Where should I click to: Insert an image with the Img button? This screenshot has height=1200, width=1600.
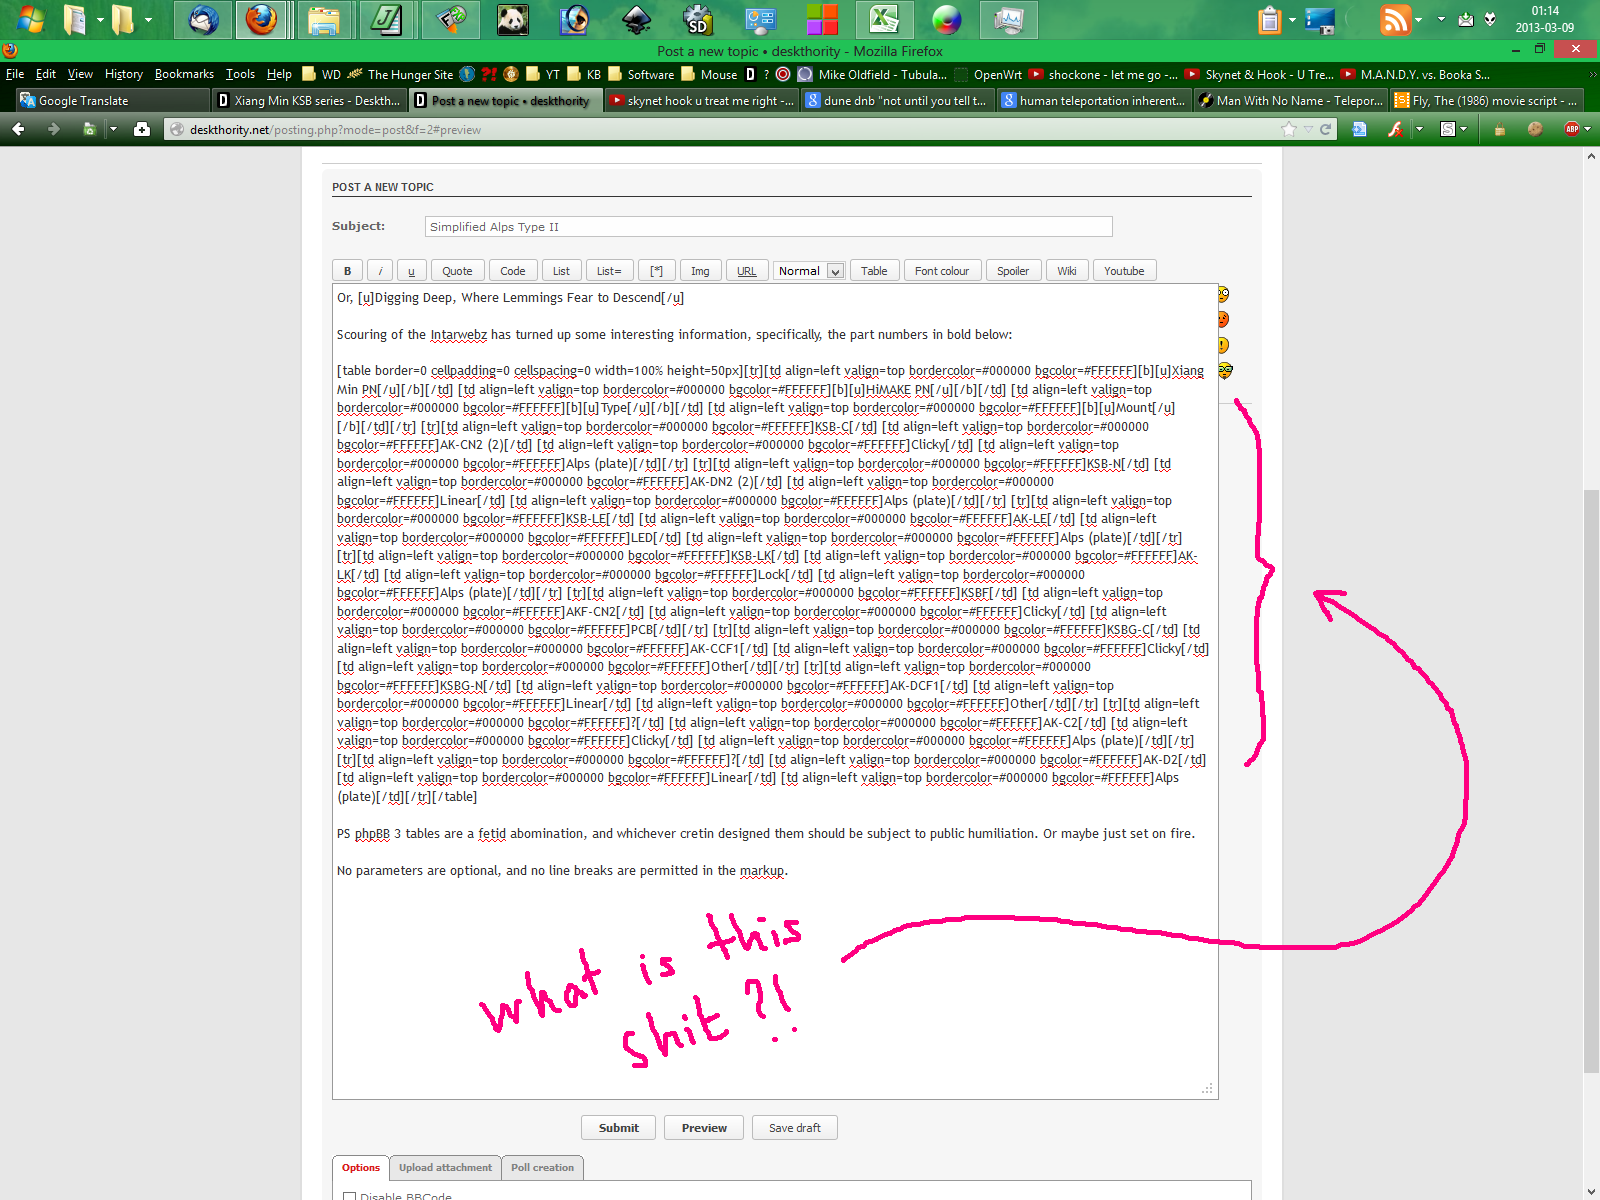point(700,270)
